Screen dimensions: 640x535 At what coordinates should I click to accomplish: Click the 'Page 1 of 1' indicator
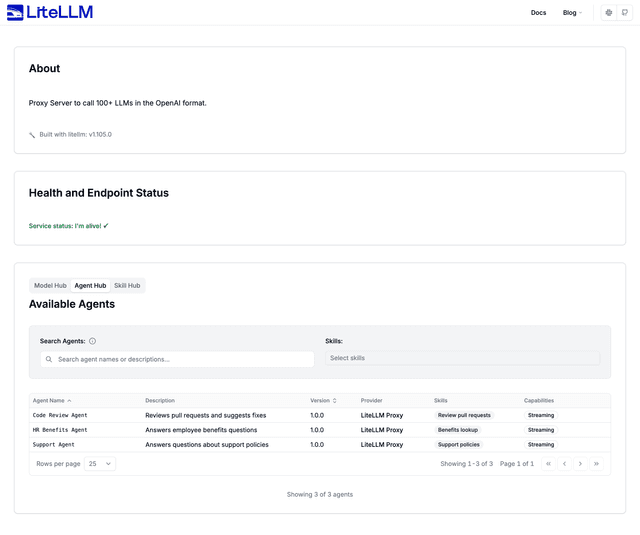(x=517, y=464)
